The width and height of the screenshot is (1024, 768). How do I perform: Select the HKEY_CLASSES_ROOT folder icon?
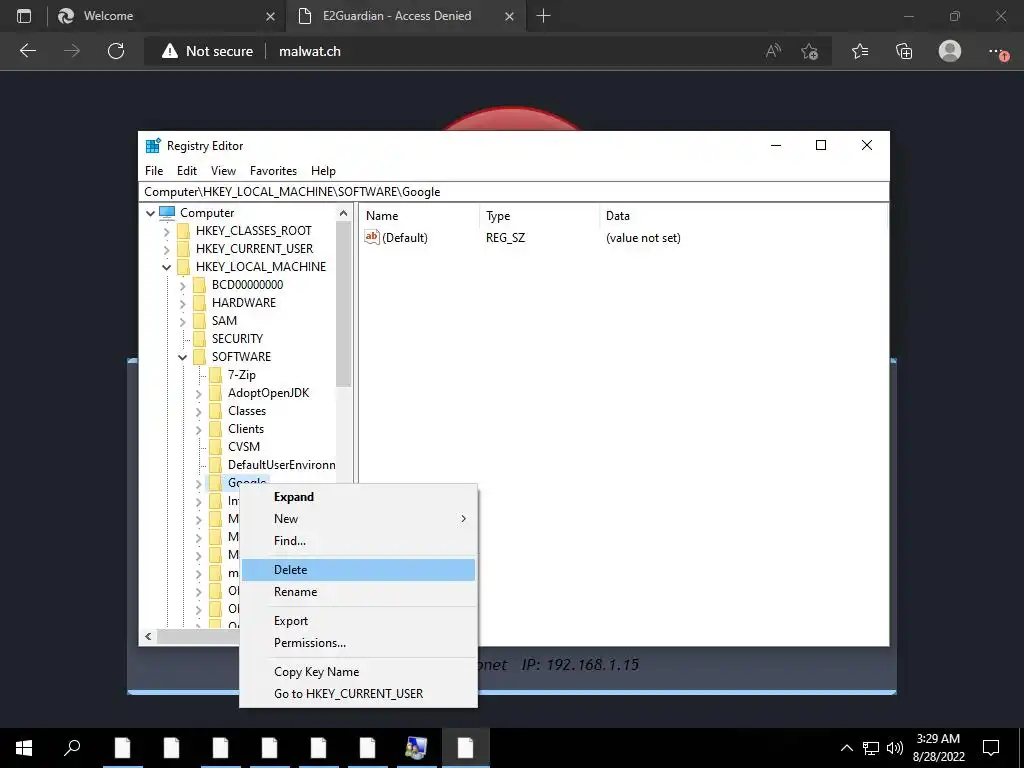point(184,231)
